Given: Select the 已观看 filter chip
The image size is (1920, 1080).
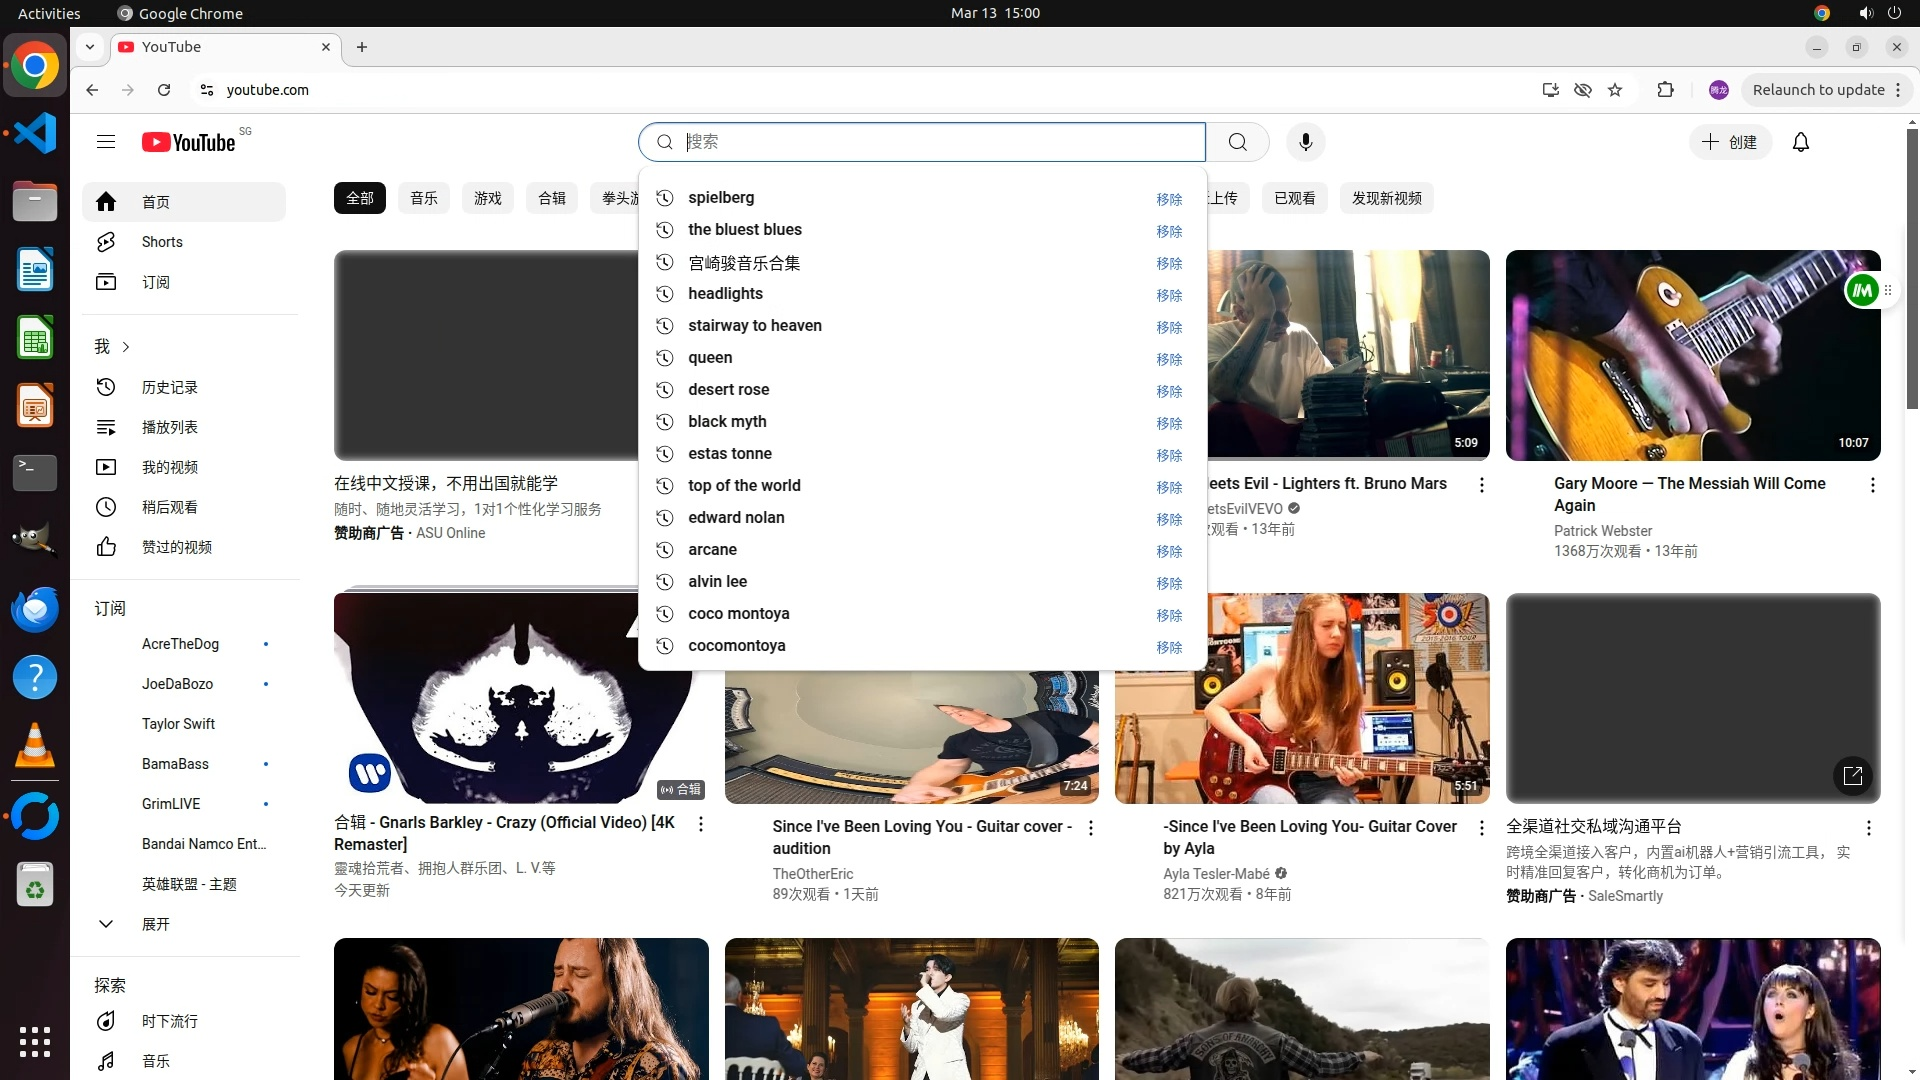Looking at the screenshot, I should coord(1294,198).
